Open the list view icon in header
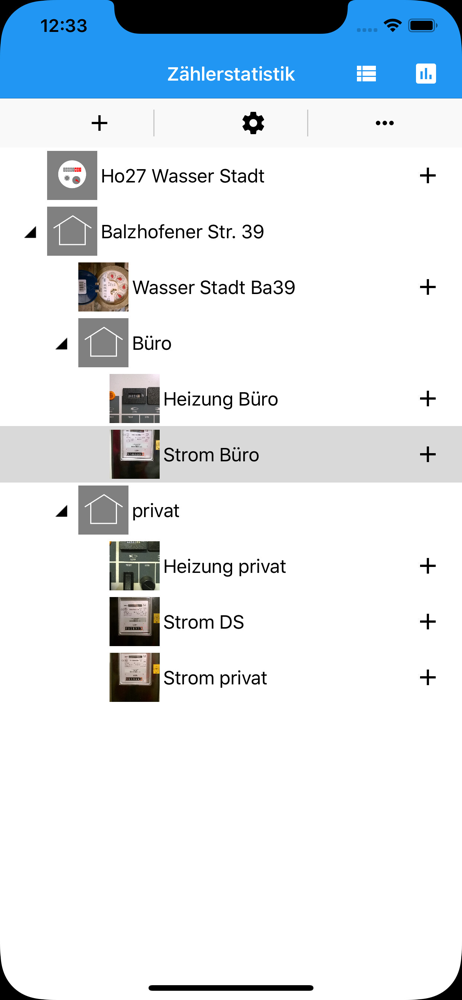462x1000 pixels. 366,74
